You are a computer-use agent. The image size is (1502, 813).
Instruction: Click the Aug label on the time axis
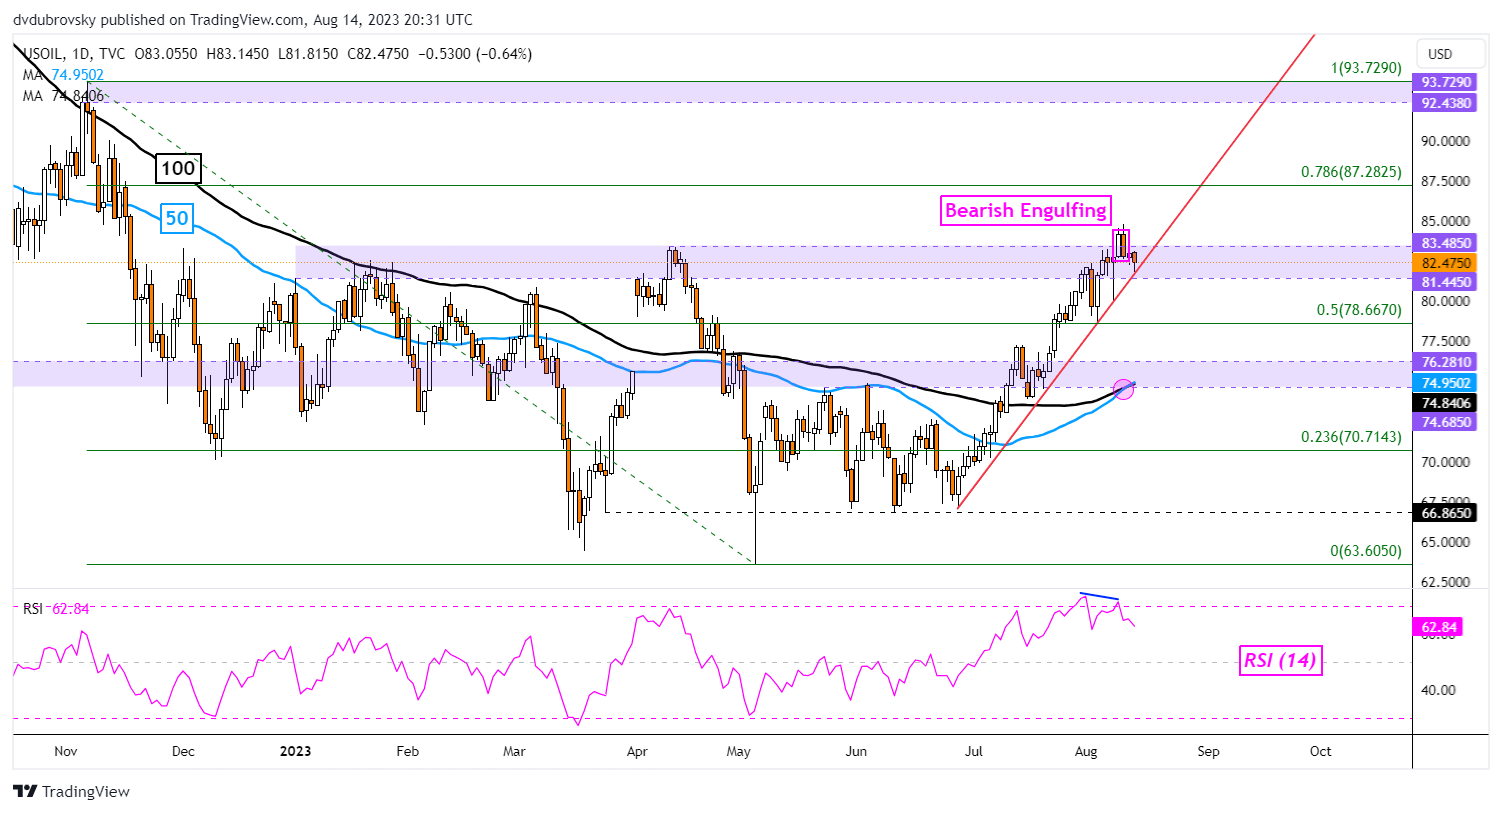point(1085,751)
